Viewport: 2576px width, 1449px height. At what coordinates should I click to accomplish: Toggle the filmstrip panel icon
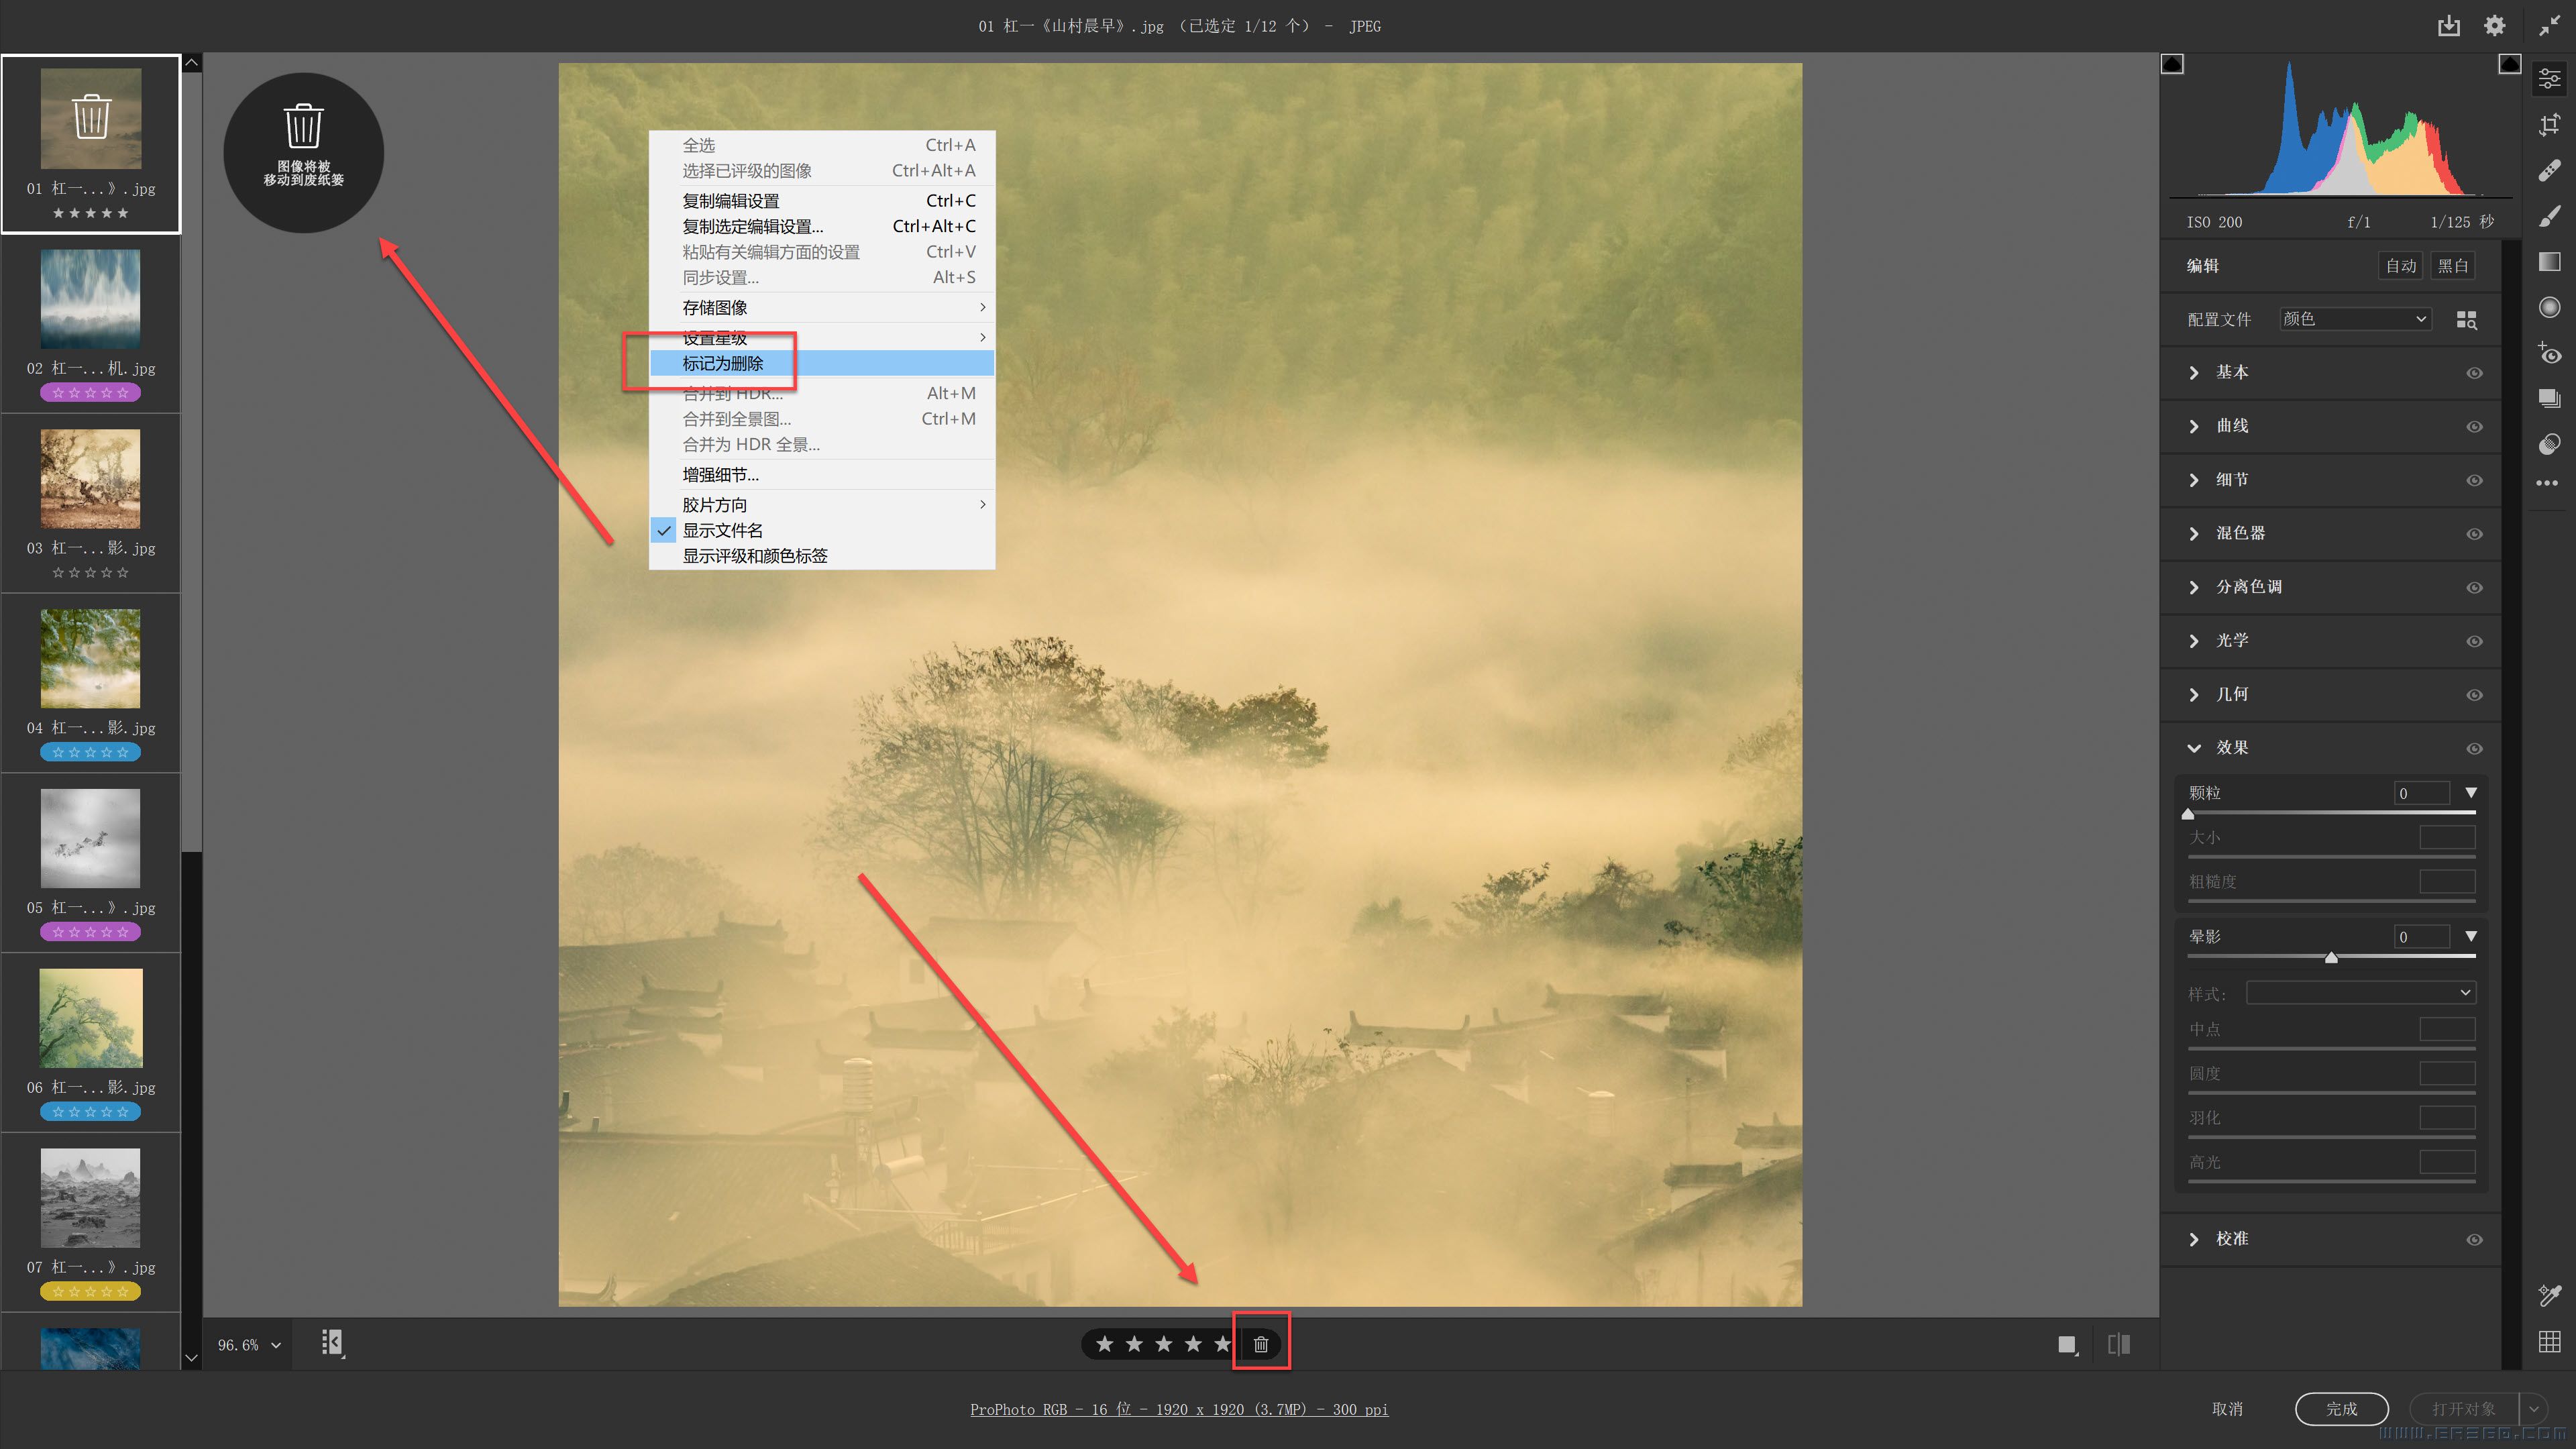332,1343
